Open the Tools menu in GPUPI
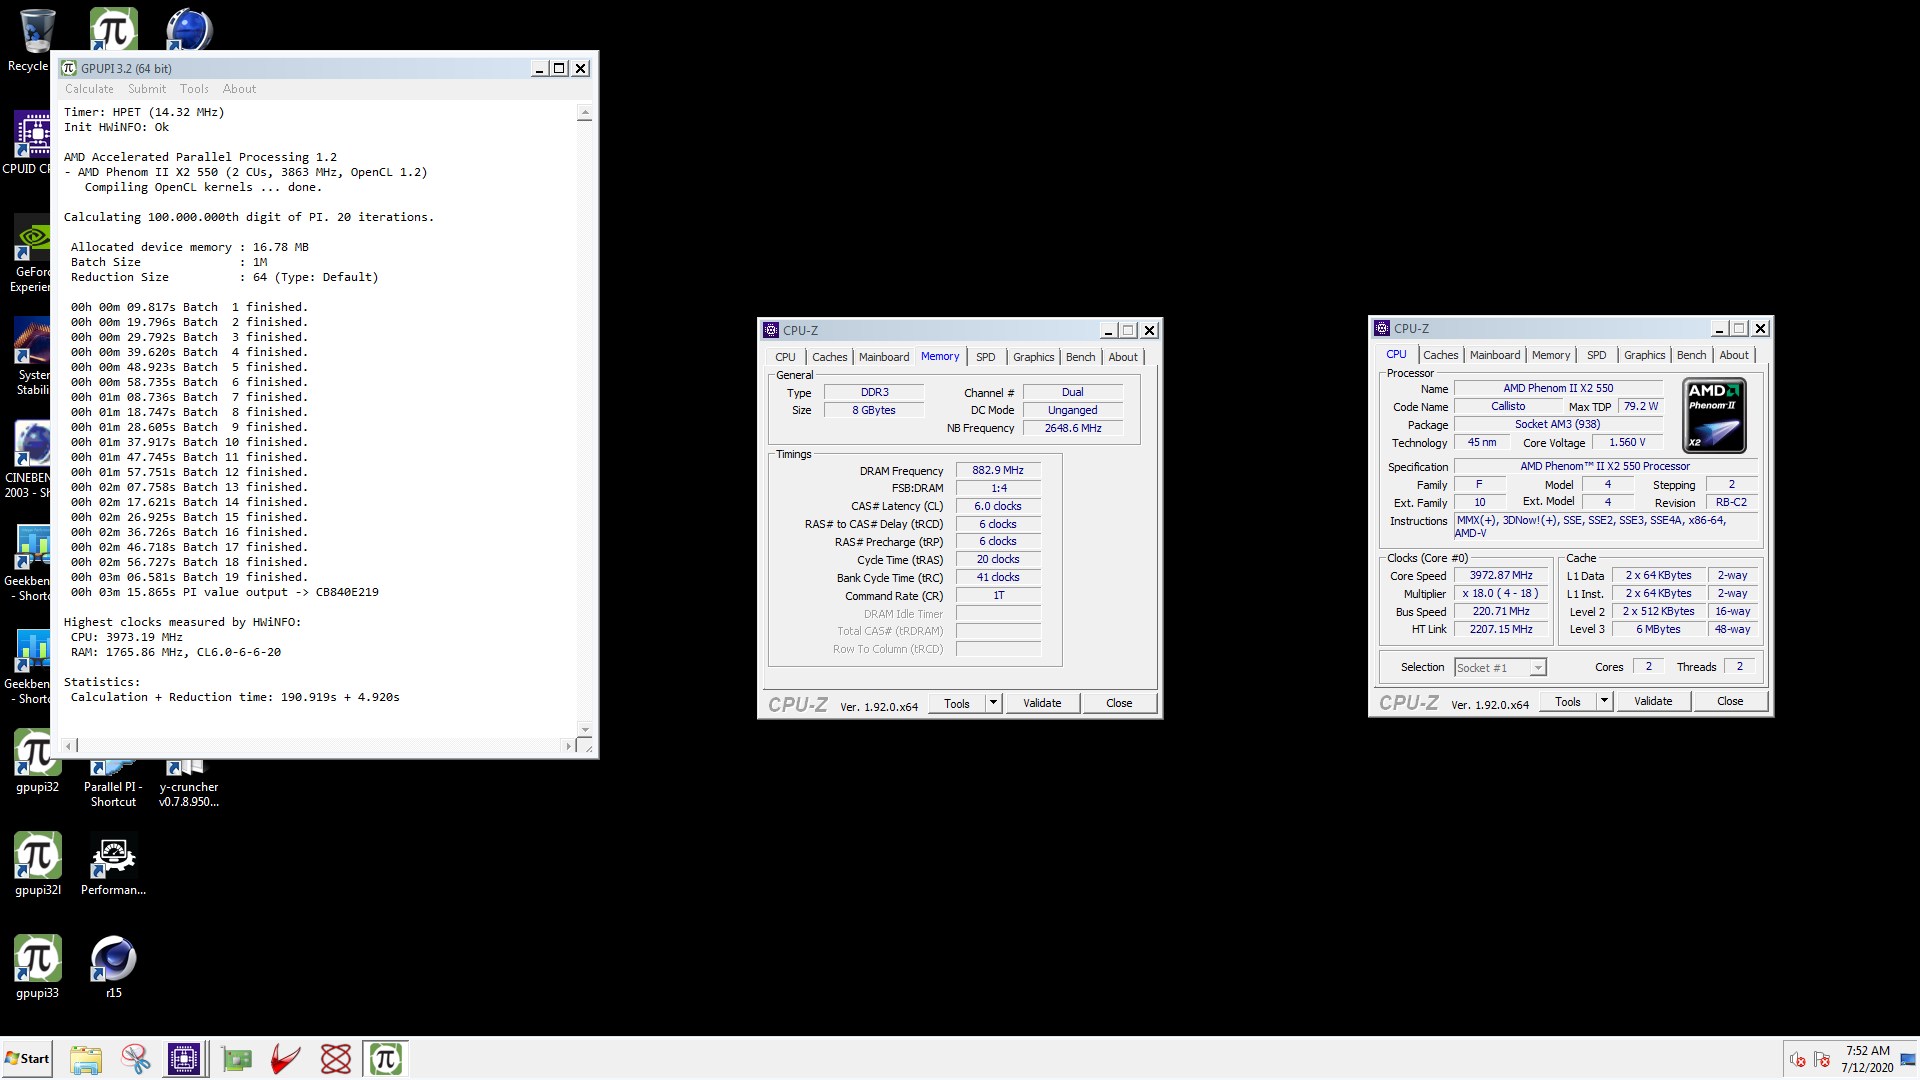 [x=194, y=89]
